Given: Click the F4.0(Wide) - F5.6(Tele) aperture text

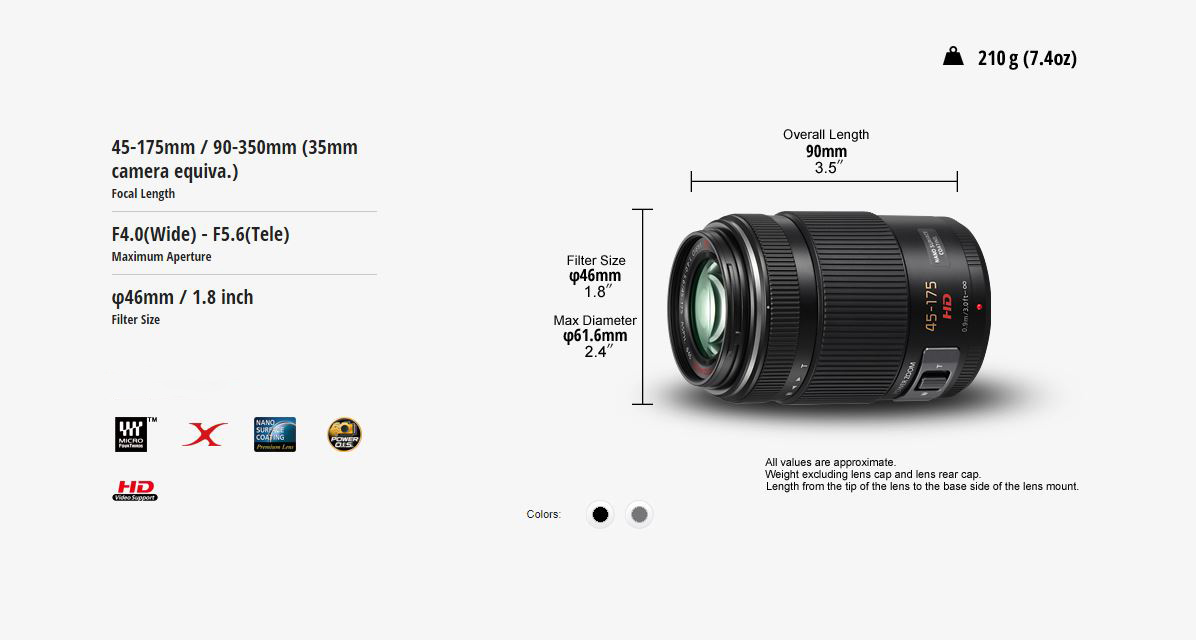Looking at the screenshot, I should pyautogui.click(x=201, y=233).
